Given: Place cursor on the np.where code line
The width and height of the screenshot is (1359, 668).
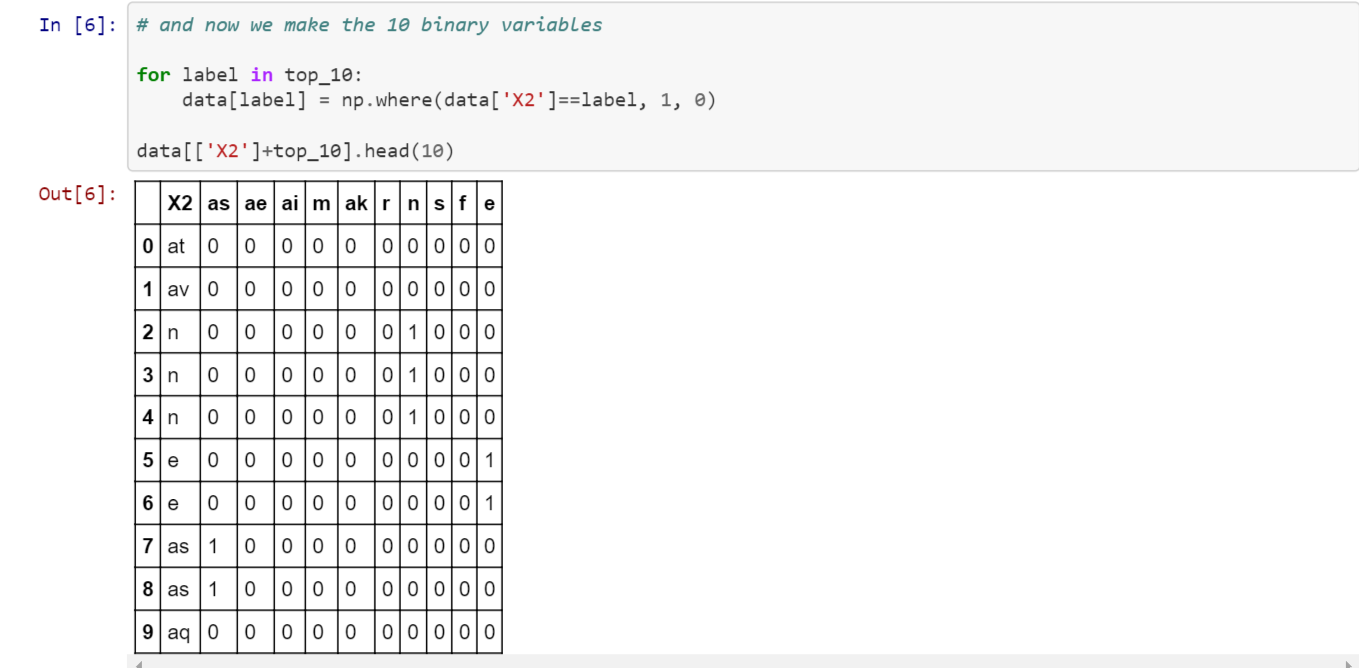Looking at the screenshot, I should tap(449, 100).
